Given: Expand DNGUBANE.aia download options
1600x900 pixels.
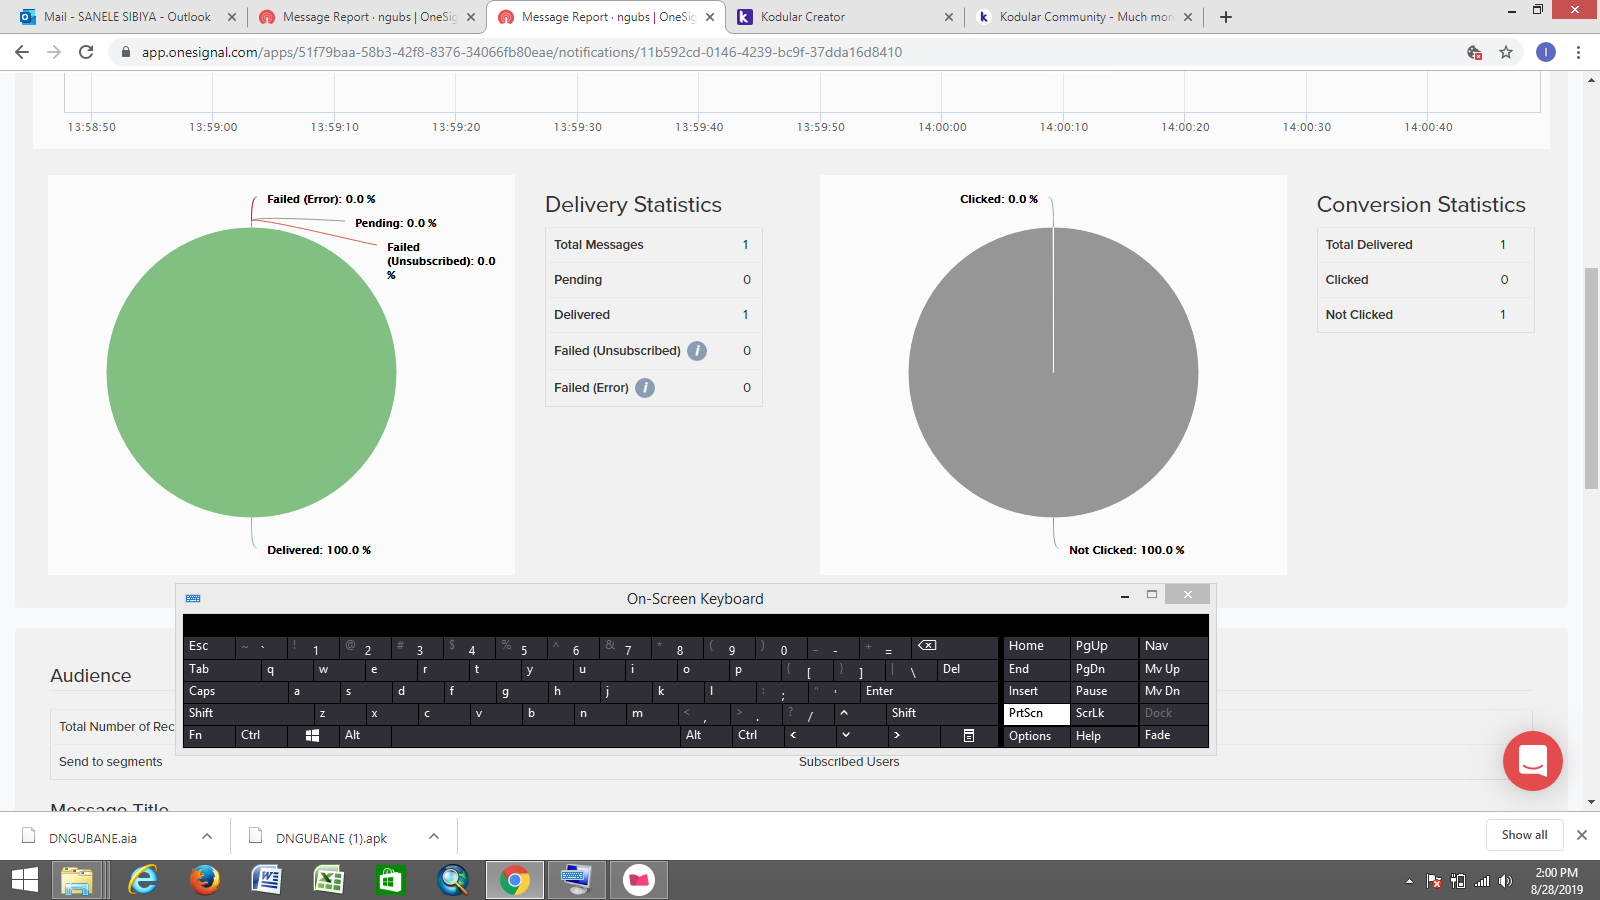Looking at the screenshot, I should [x=207, y=837].
